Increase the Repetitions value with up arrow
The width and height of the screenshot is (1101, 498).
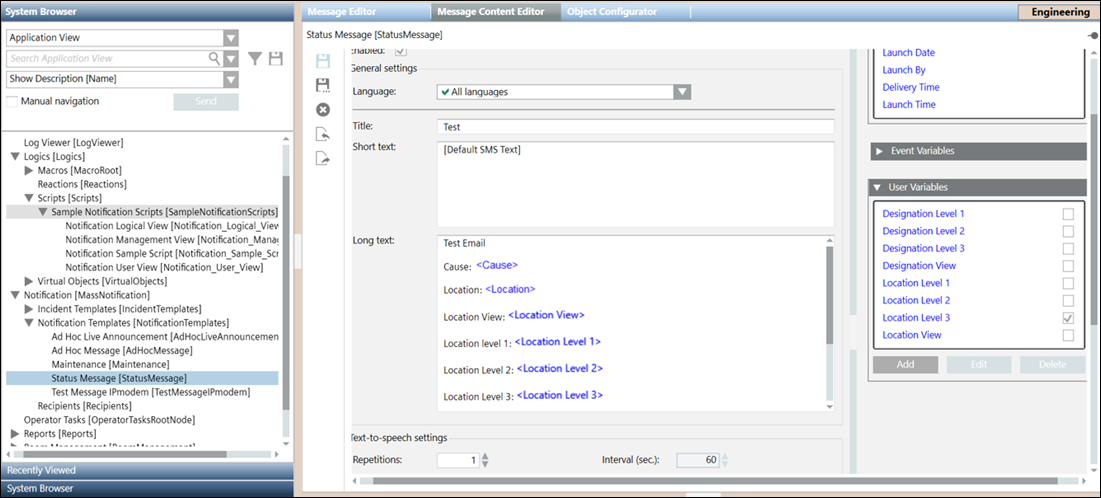[486, 456]
